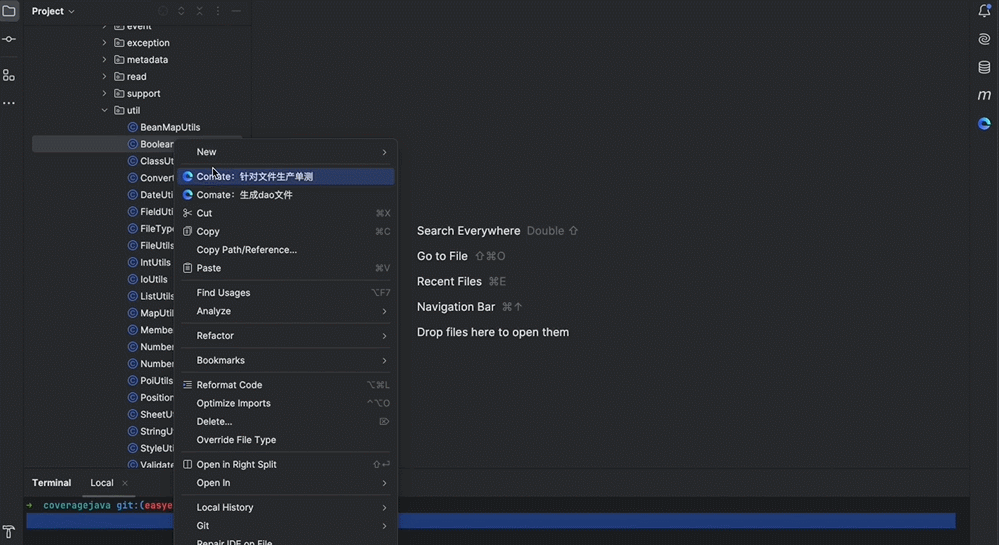Viewport: 999px width, 545px height.
Task: Open the Commit tool window icon
Action: (9, 39)
